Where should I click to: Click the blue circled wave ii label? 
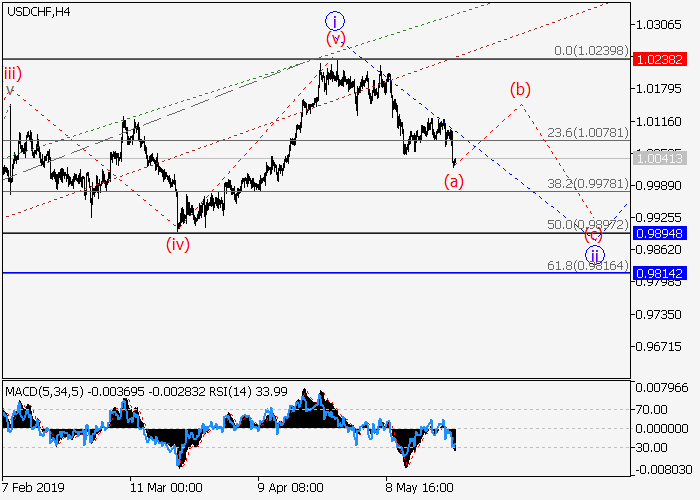point(593,253)
